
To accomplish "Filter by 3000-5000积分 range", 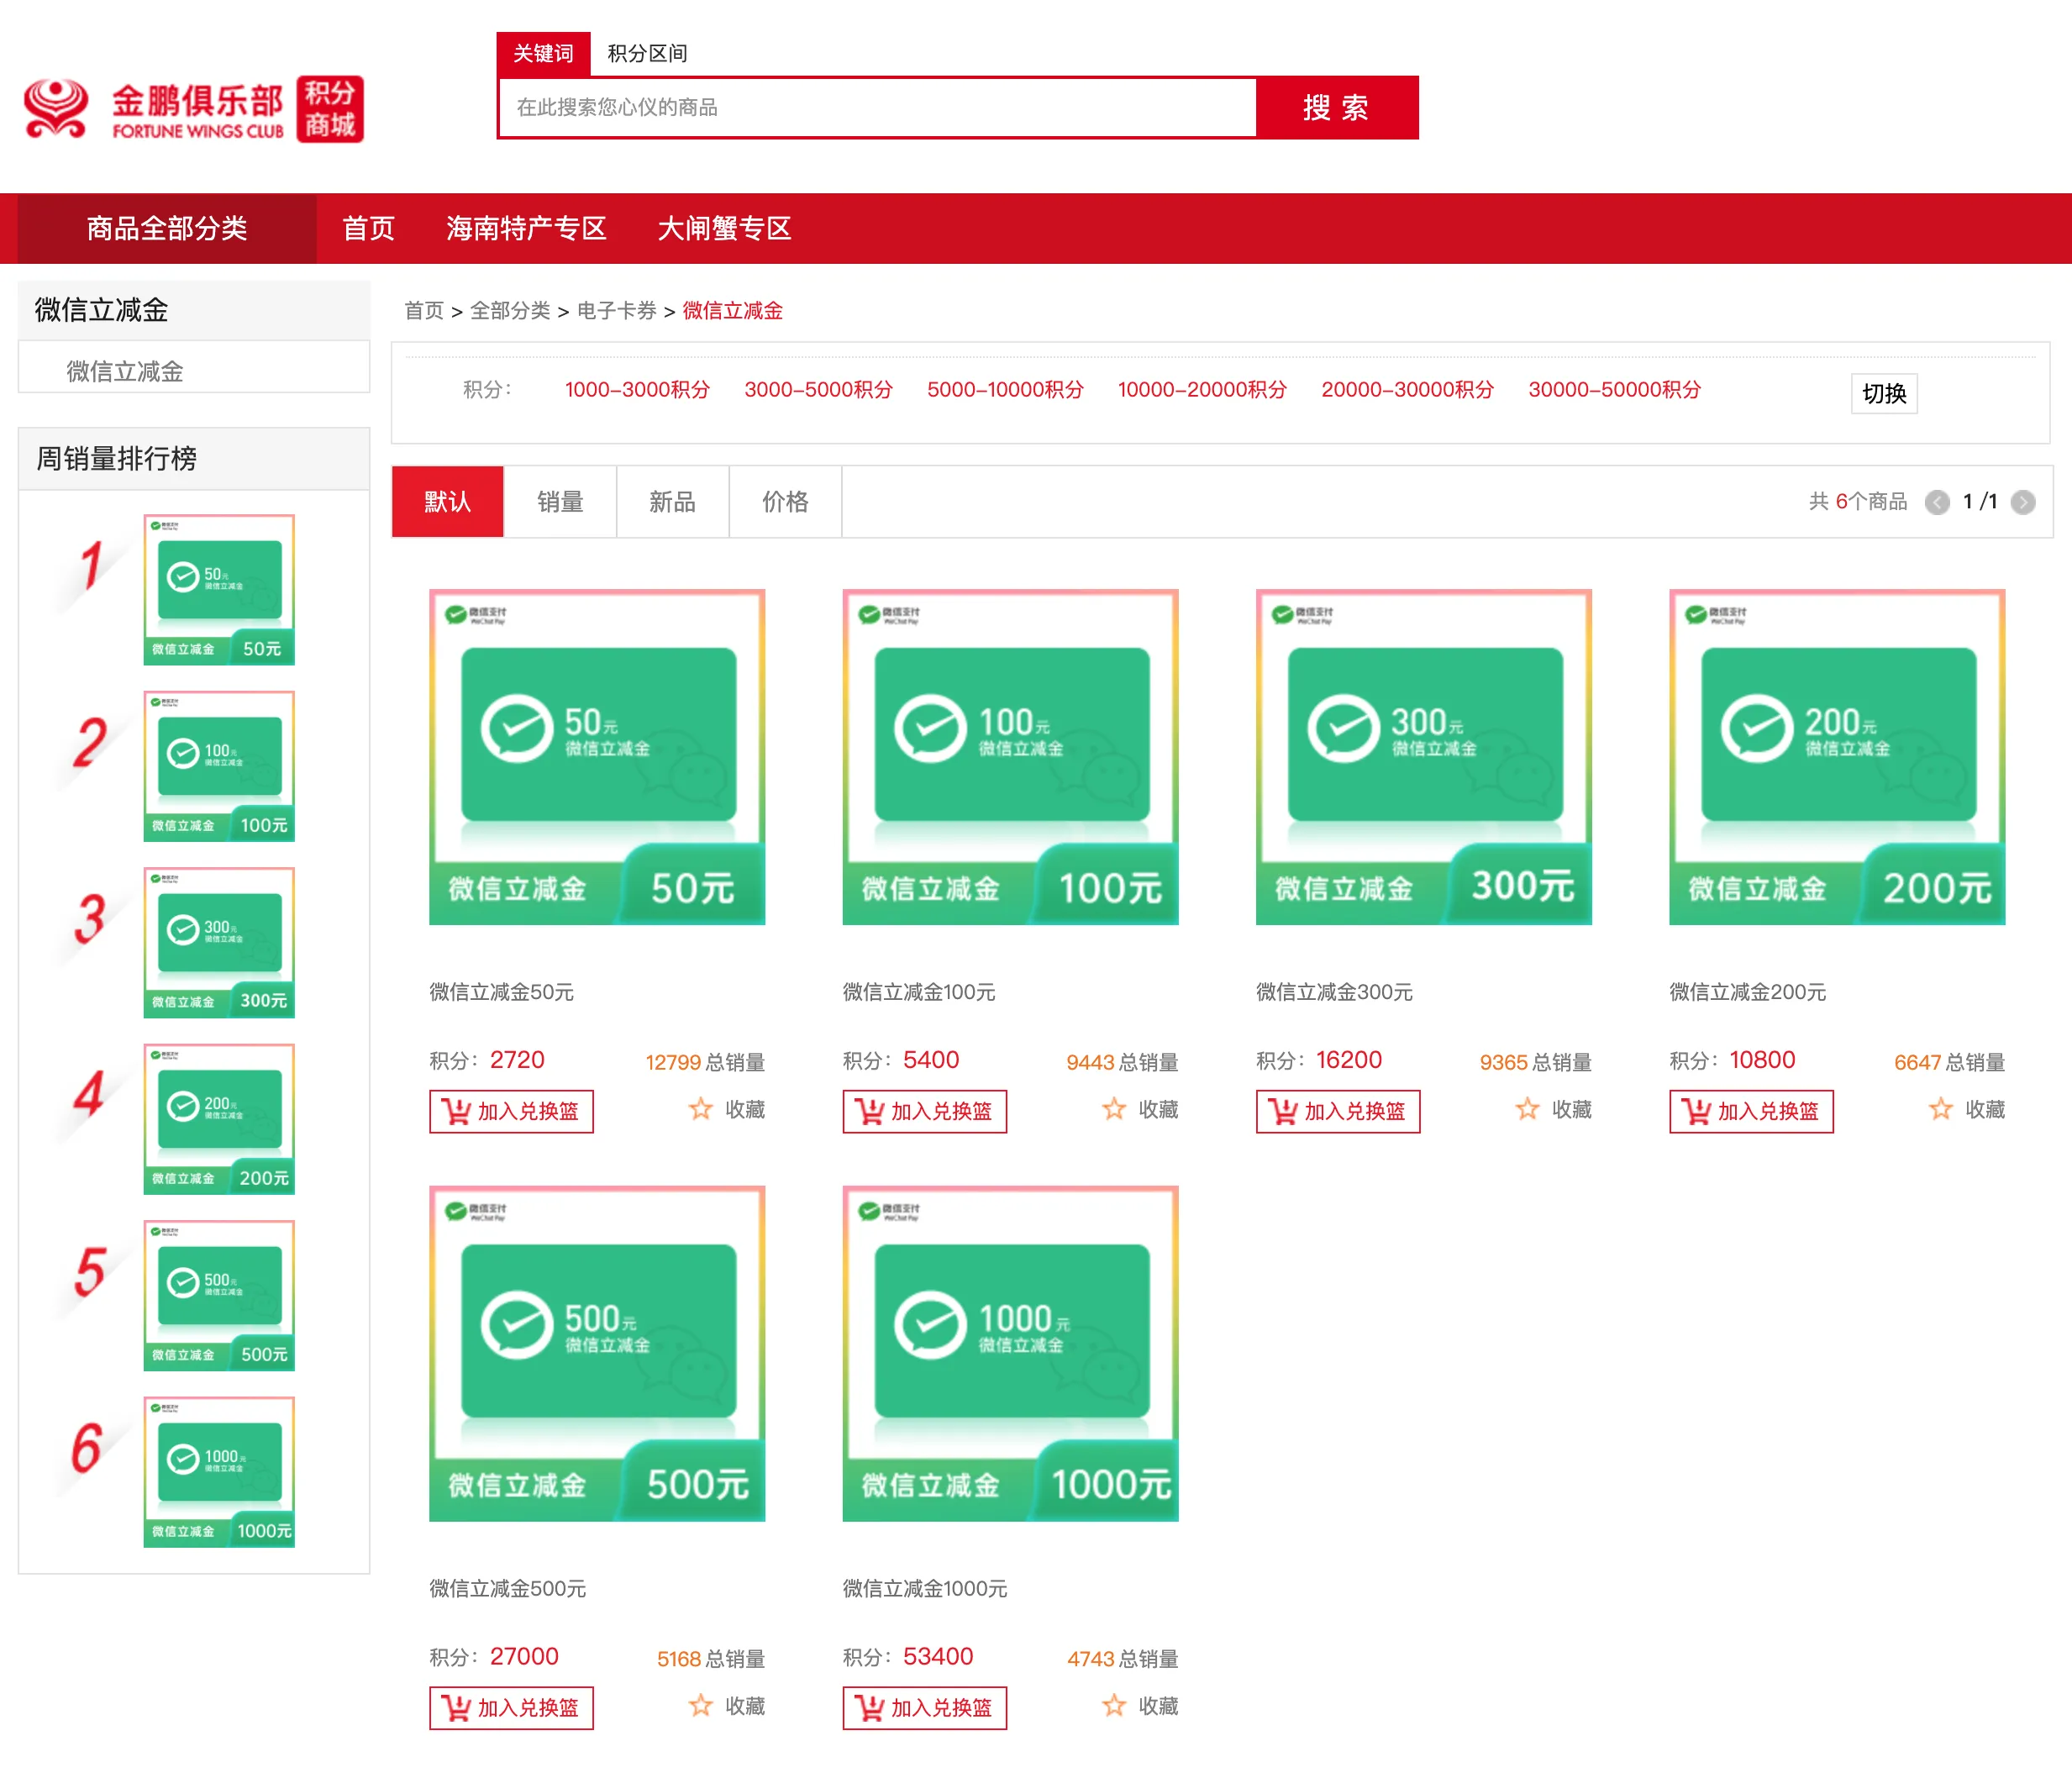I will (x=818, y=389).
